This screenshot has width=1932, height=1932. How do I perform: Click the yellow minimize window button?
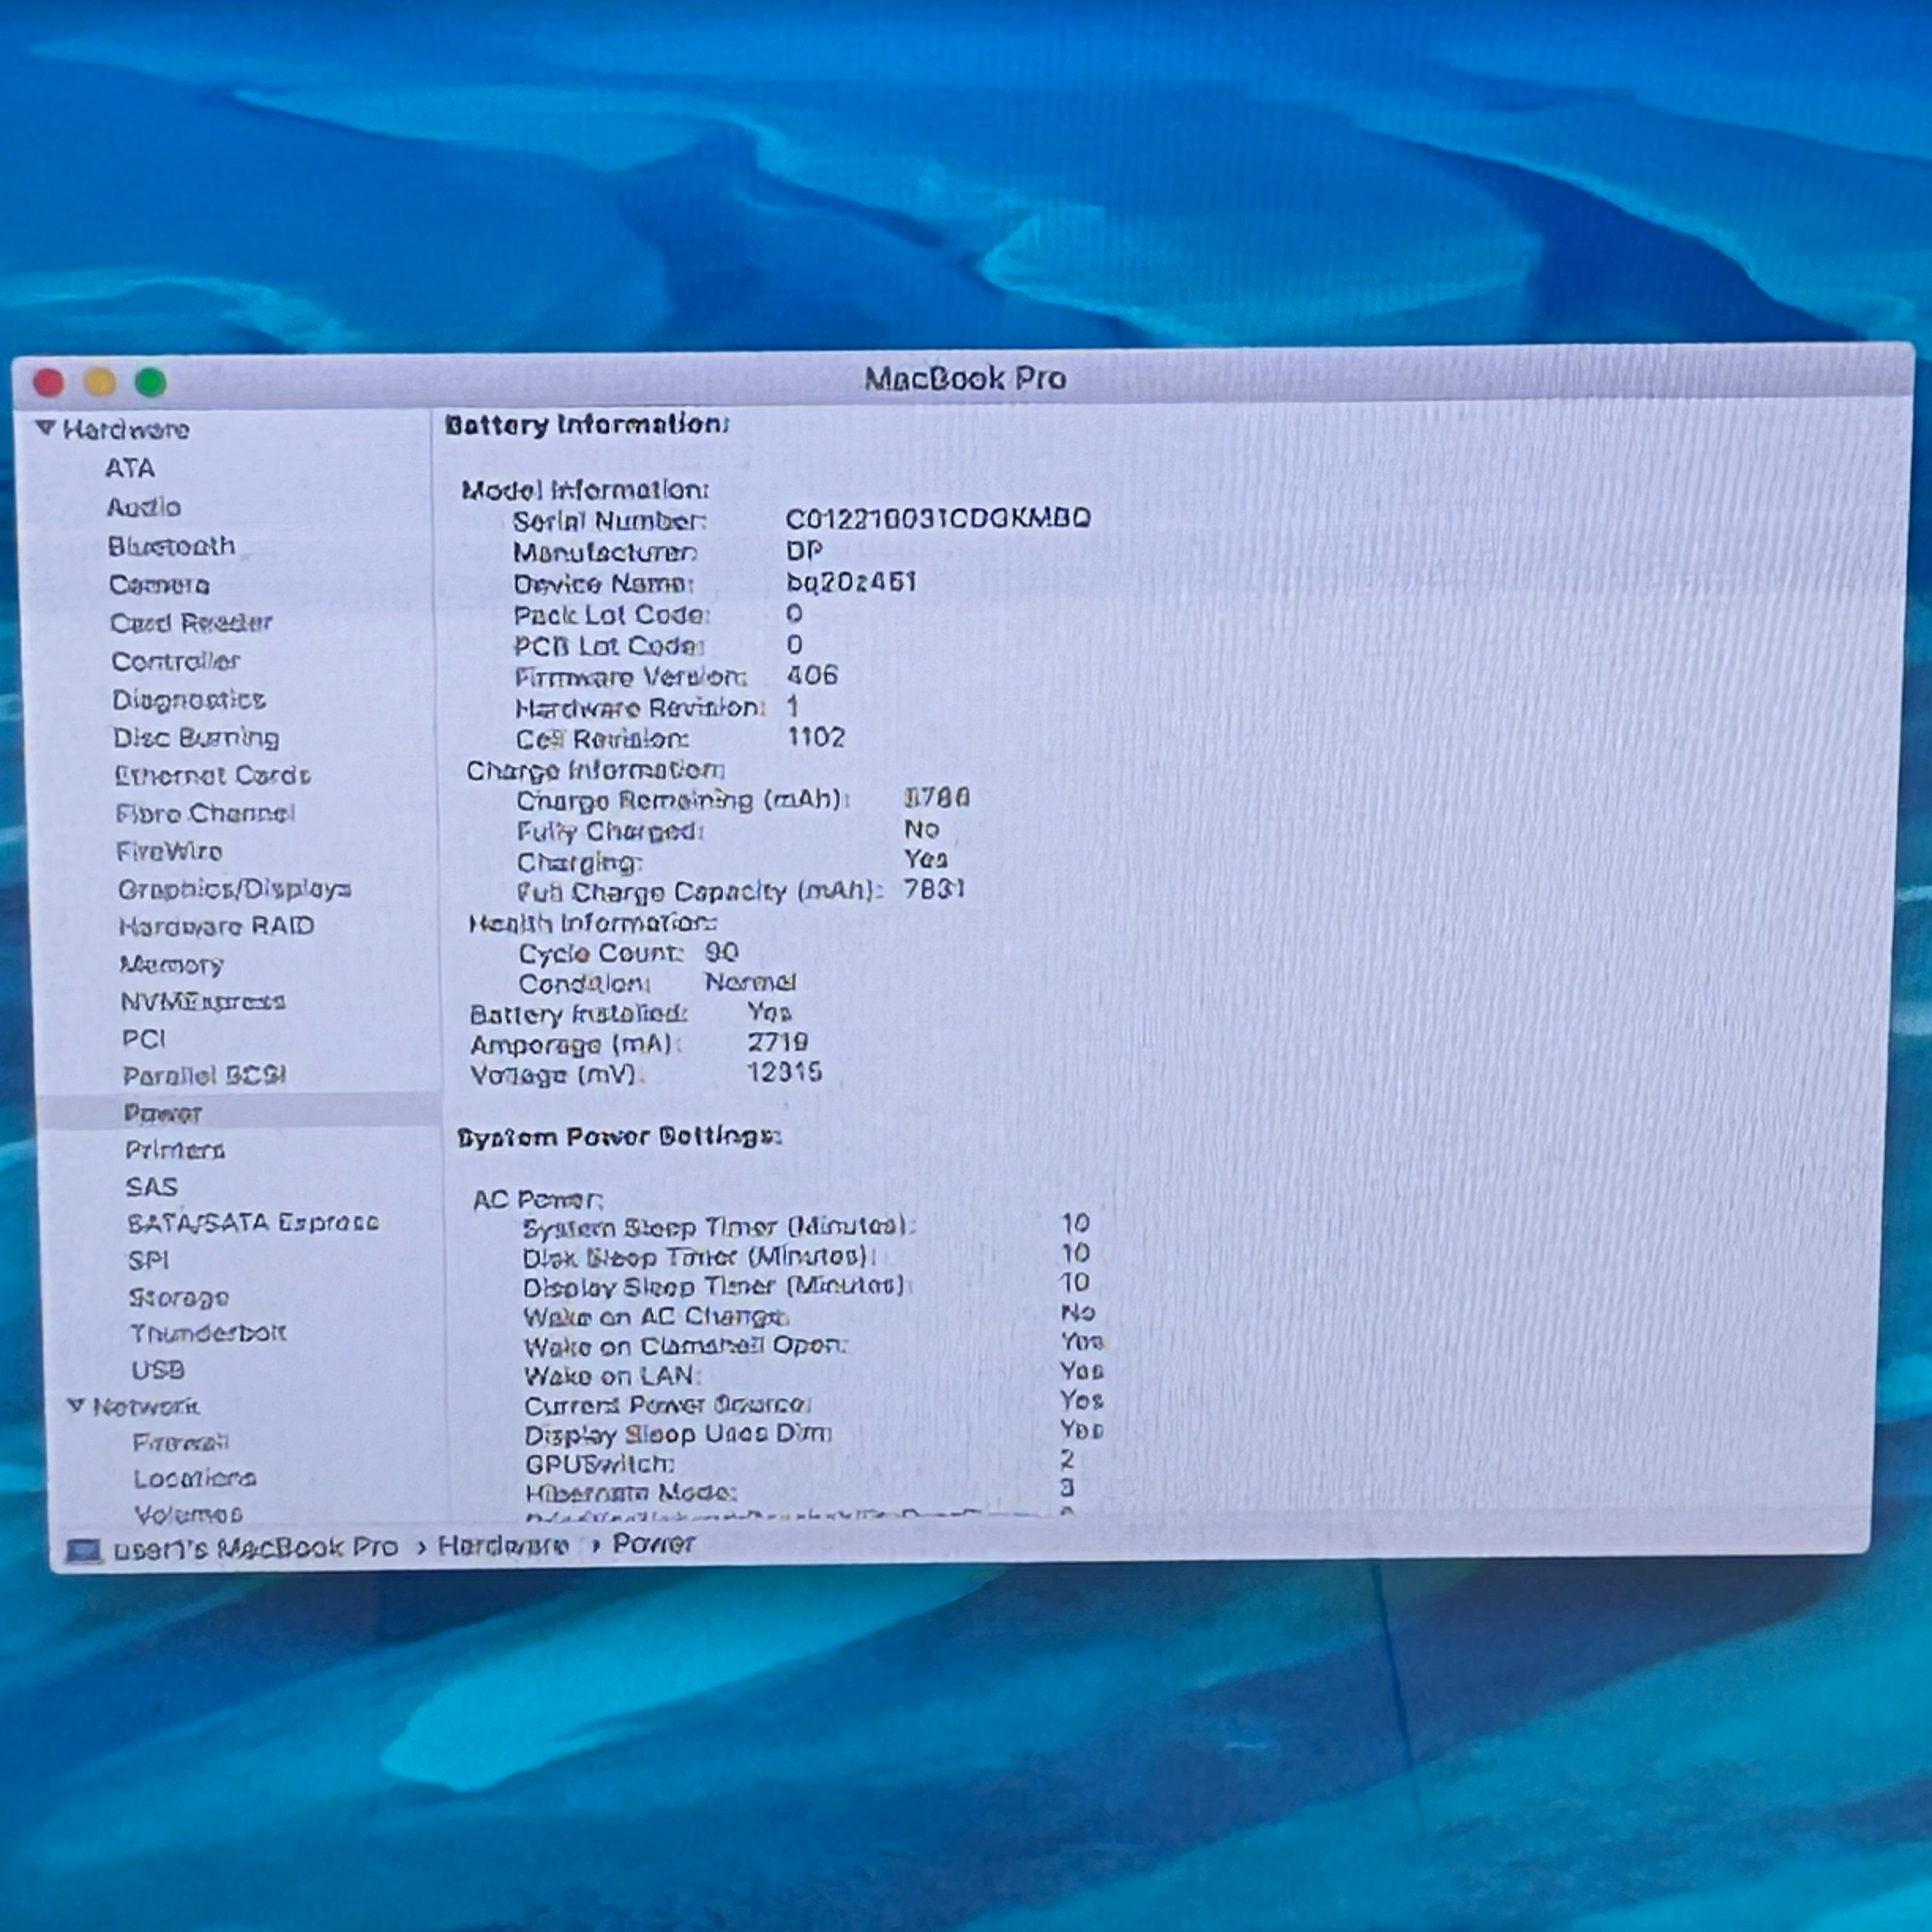click(100, 382)
